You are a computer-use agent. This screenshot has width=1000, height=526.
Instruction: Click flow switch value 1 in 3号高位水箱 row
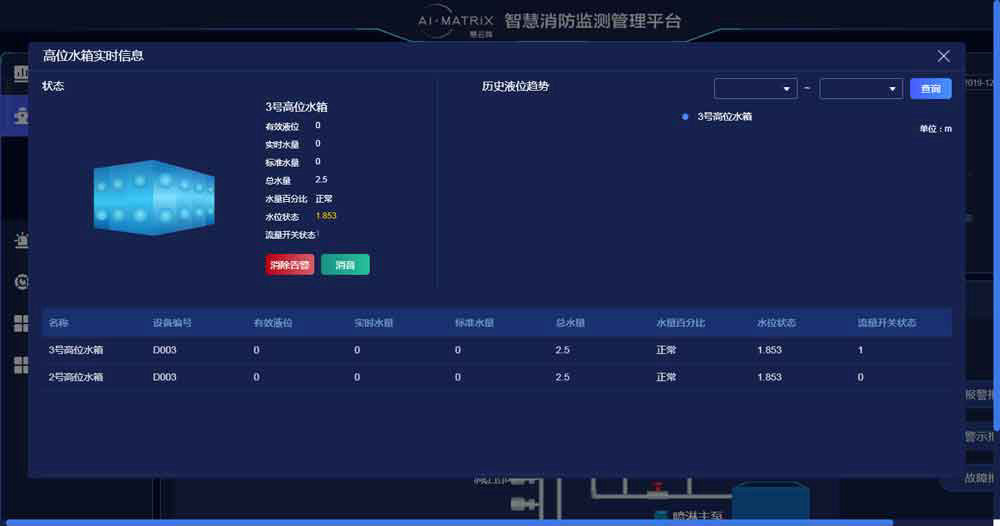(860, 350)
